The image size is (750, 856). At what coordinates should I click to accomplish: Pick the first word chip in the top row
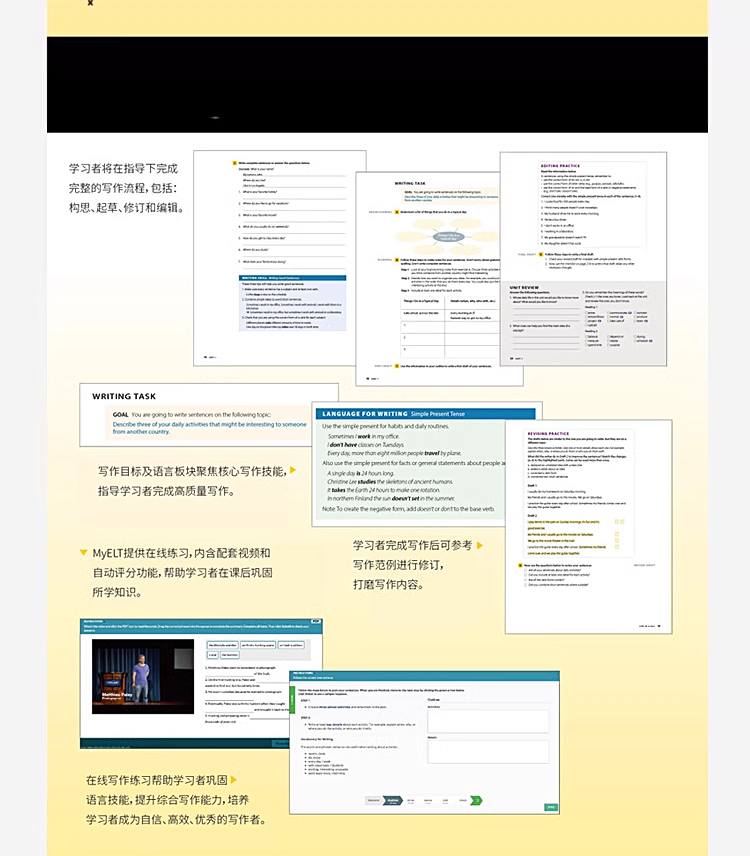point(223,645)
